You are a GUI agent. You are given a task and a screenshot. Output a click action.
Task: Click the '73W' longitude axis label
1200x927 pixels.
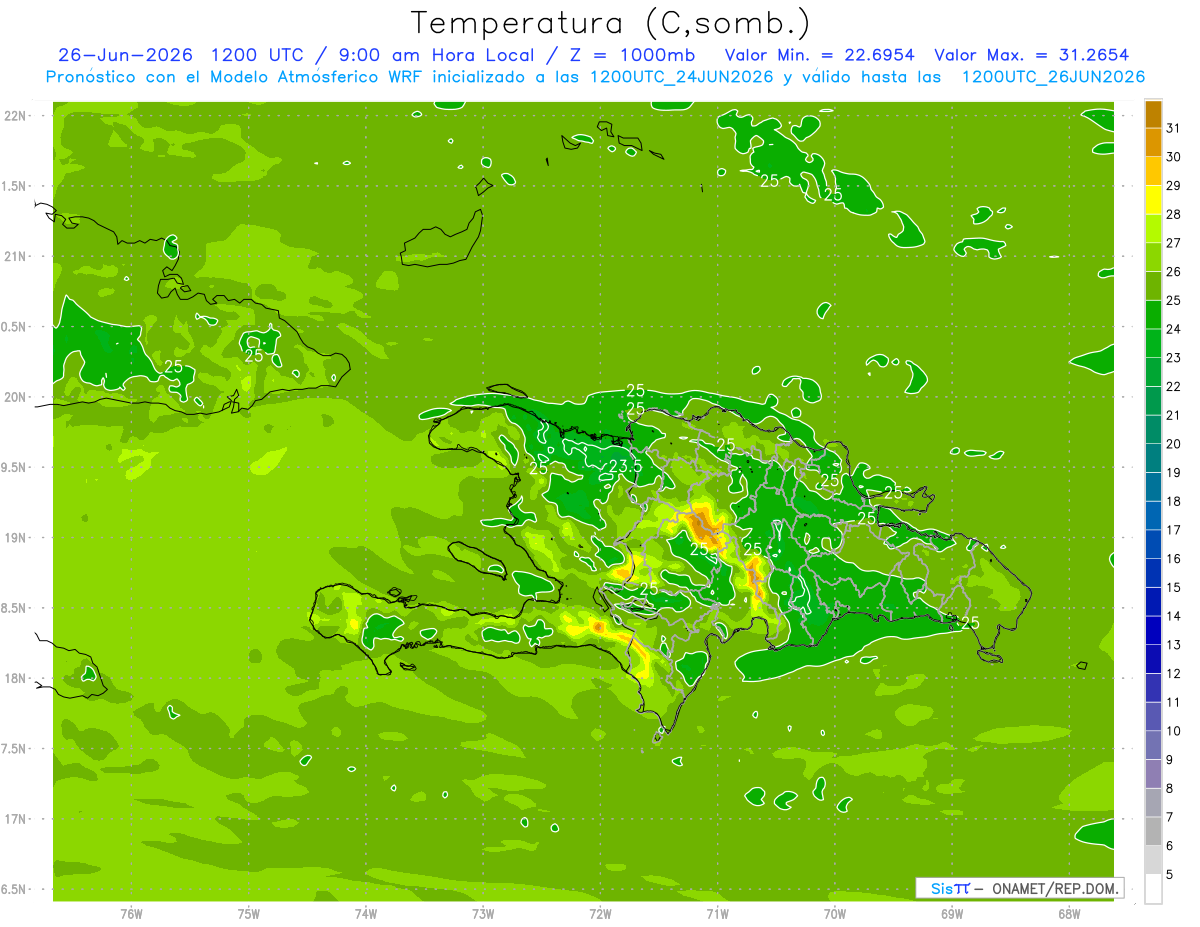point(483,914)
